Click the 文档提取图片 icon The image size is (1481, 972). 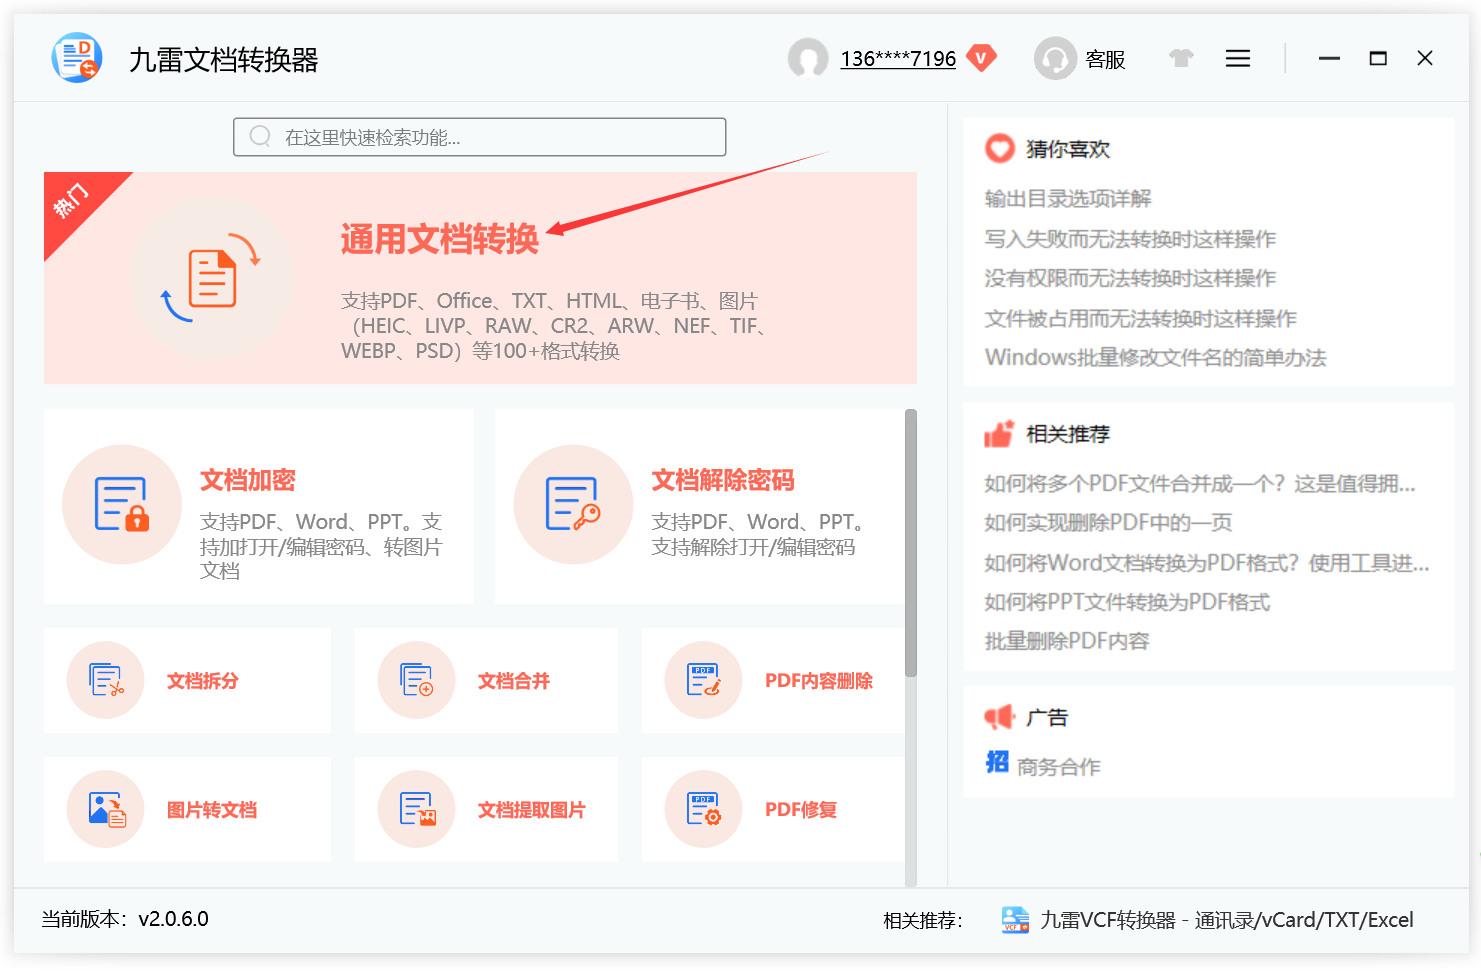pyautogui.click(x=417, y=809)
